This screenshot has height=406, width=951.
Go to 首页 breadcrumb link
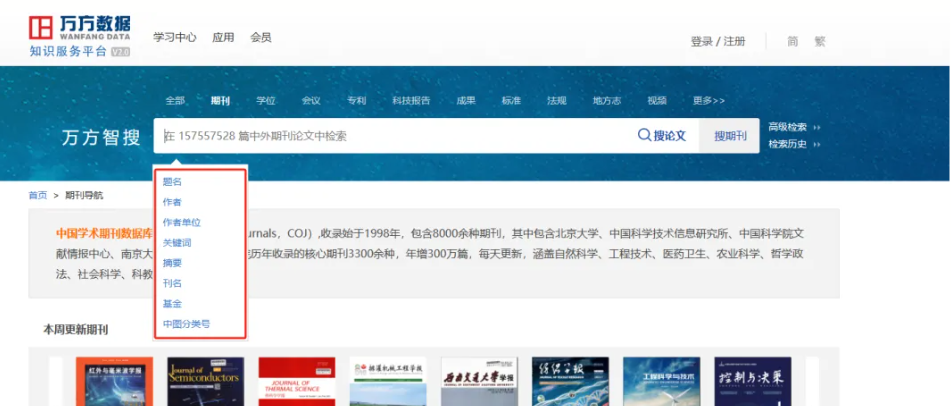click(x=38, y=195)
